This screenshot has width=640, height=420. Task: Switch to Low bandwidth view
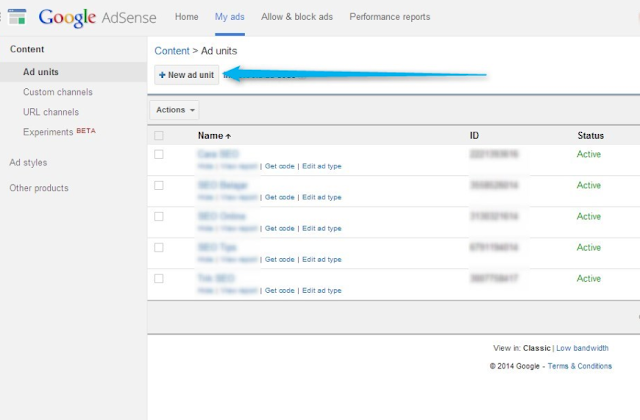coord(582,348)
